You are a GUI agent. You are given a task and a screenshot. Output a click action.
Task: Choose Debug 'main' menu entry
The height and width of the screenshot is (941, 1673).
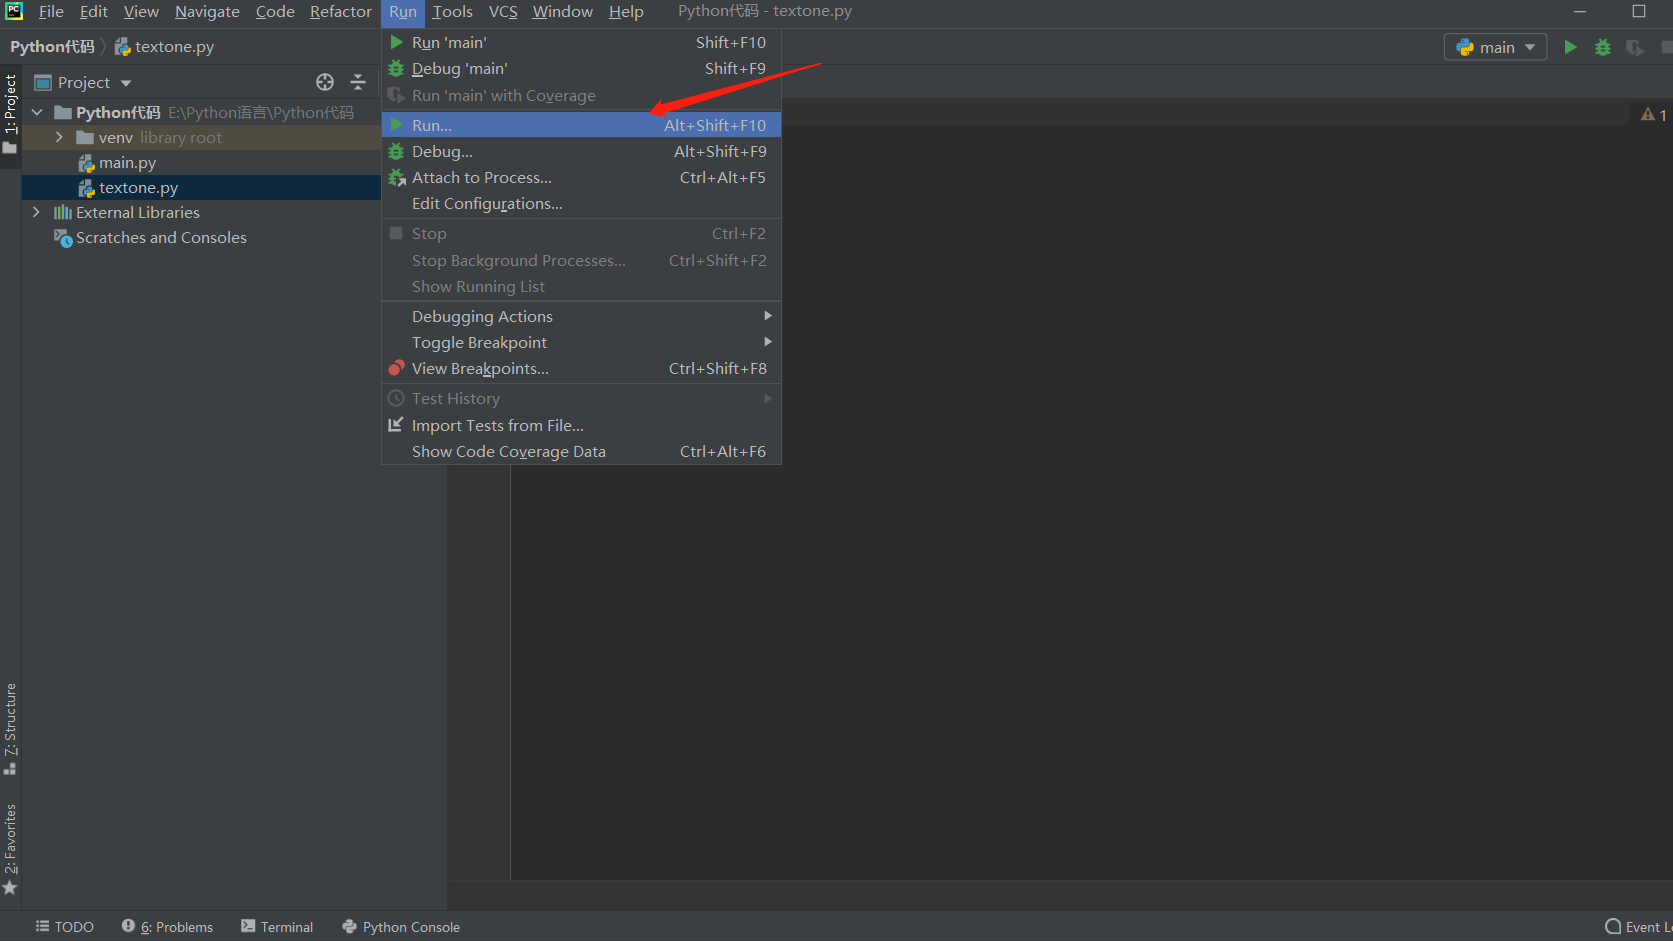point(581,69)
